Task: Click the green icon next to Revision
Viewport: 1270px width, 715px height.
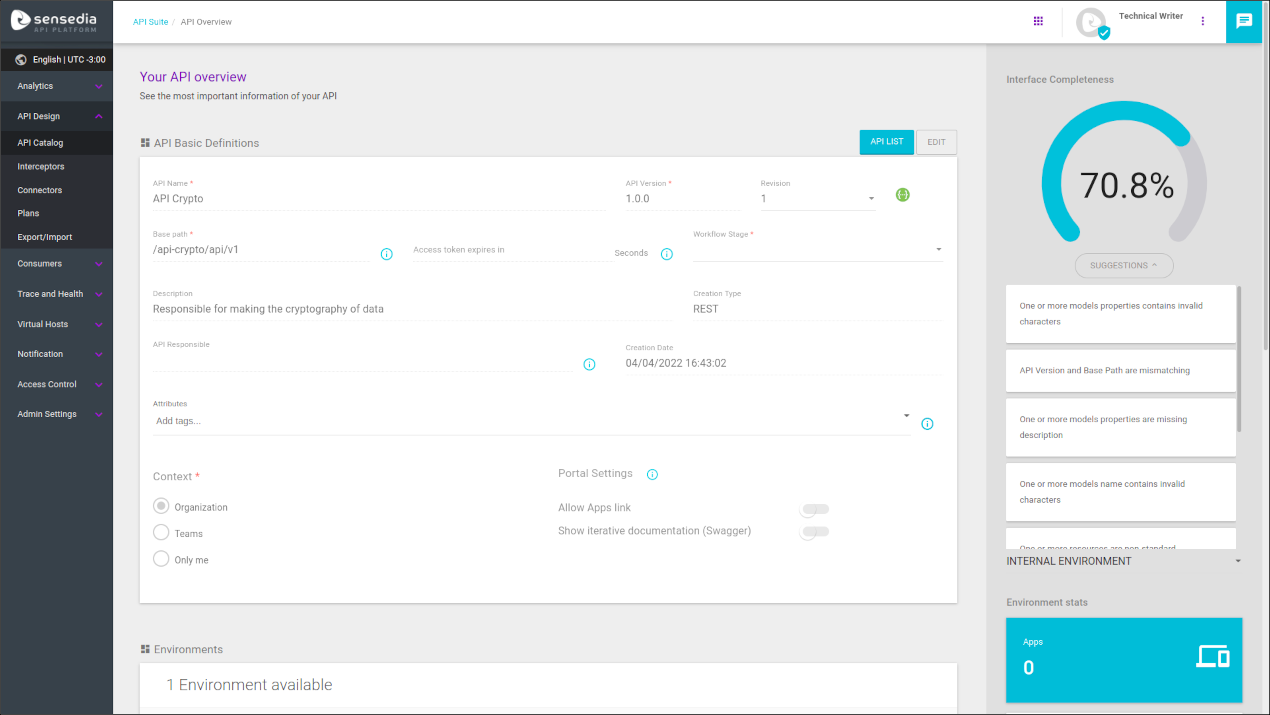Action: (x=902, y=195)
